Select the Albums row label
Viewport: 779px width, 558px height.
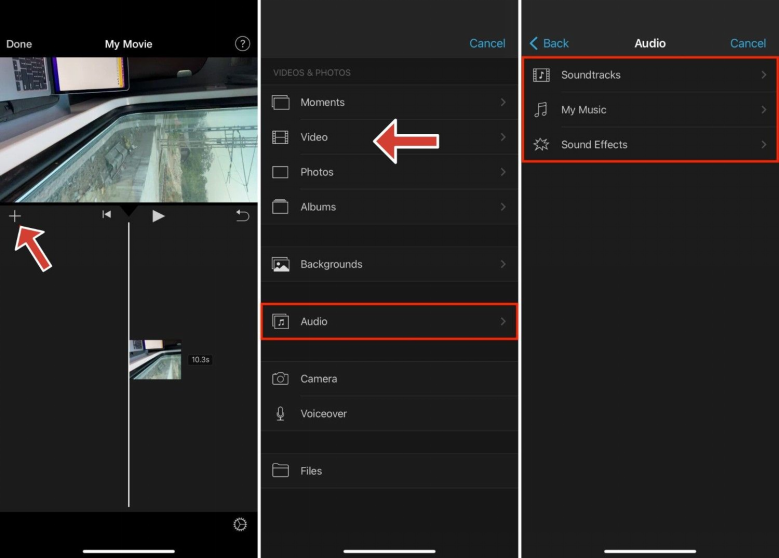[x=318, y=207]
